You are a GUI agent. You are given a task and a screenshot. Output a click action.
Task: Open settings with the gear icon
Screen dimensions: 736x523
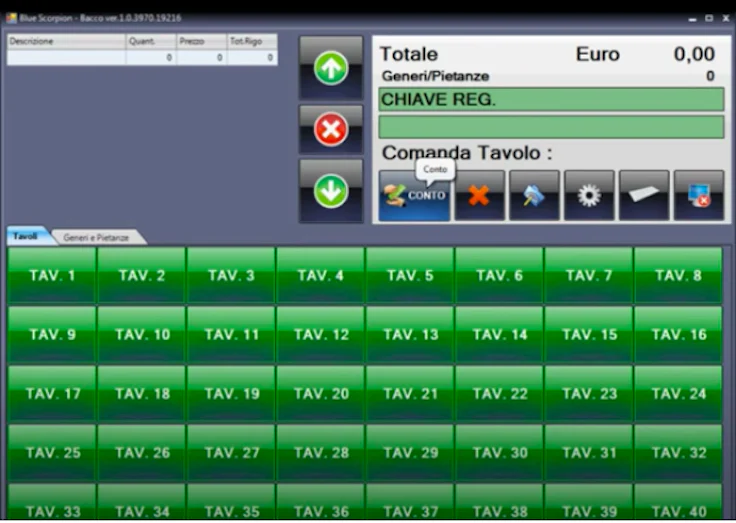tap(589, 195)
